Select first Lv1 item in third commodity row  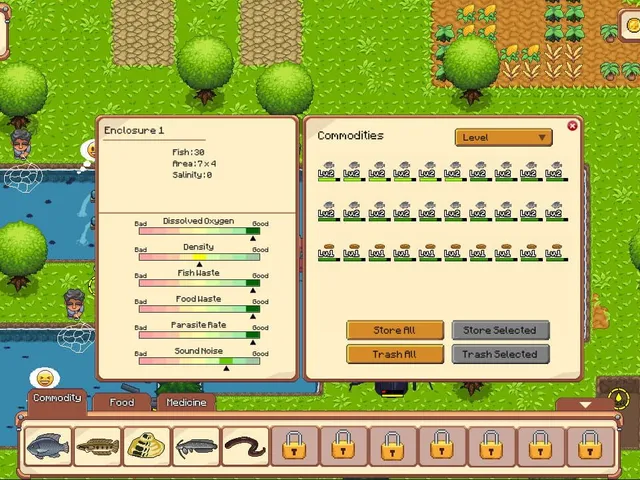coord(329,252)
